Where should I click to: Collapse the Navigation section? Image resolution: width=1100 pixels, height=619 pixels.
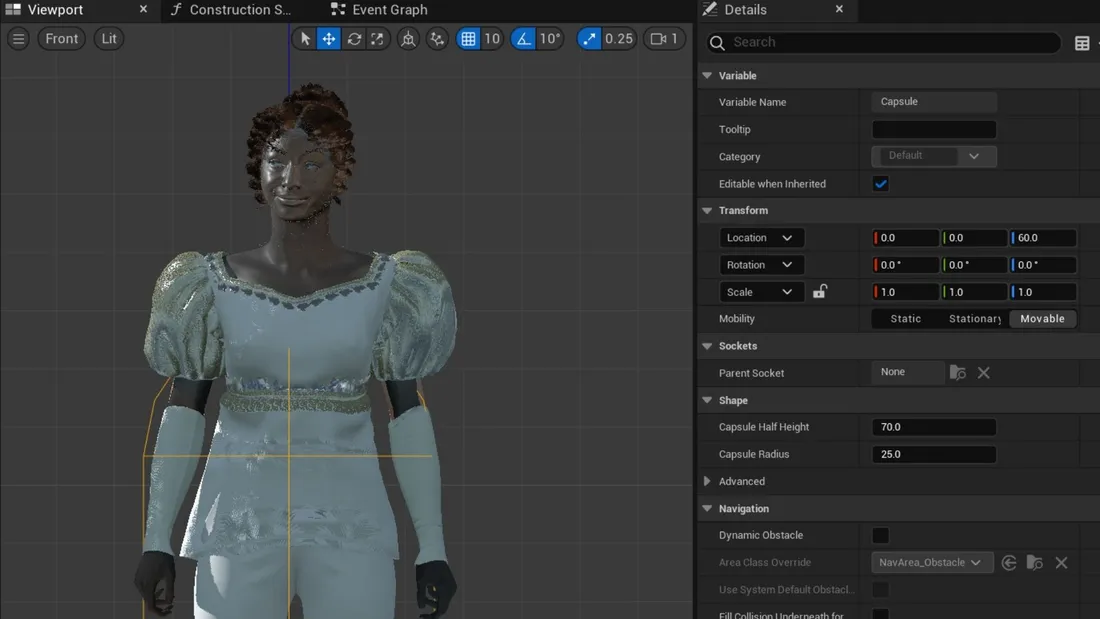point(707,509)
